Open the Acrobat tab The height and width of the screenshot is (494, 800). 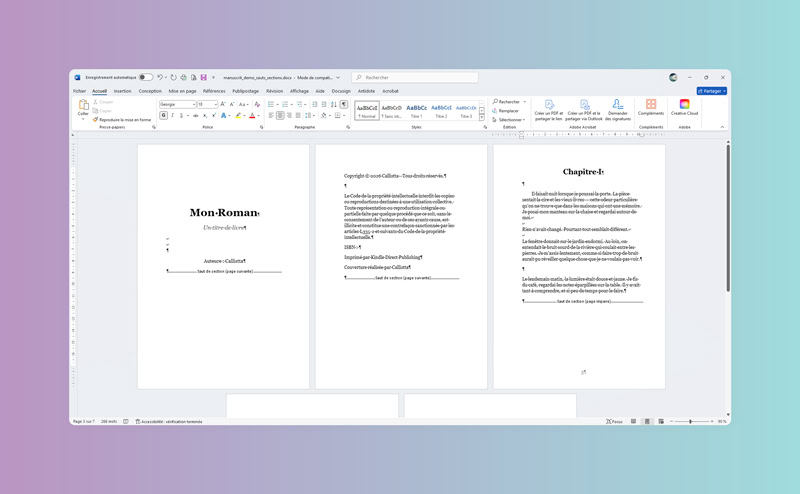tap(390, 91)
